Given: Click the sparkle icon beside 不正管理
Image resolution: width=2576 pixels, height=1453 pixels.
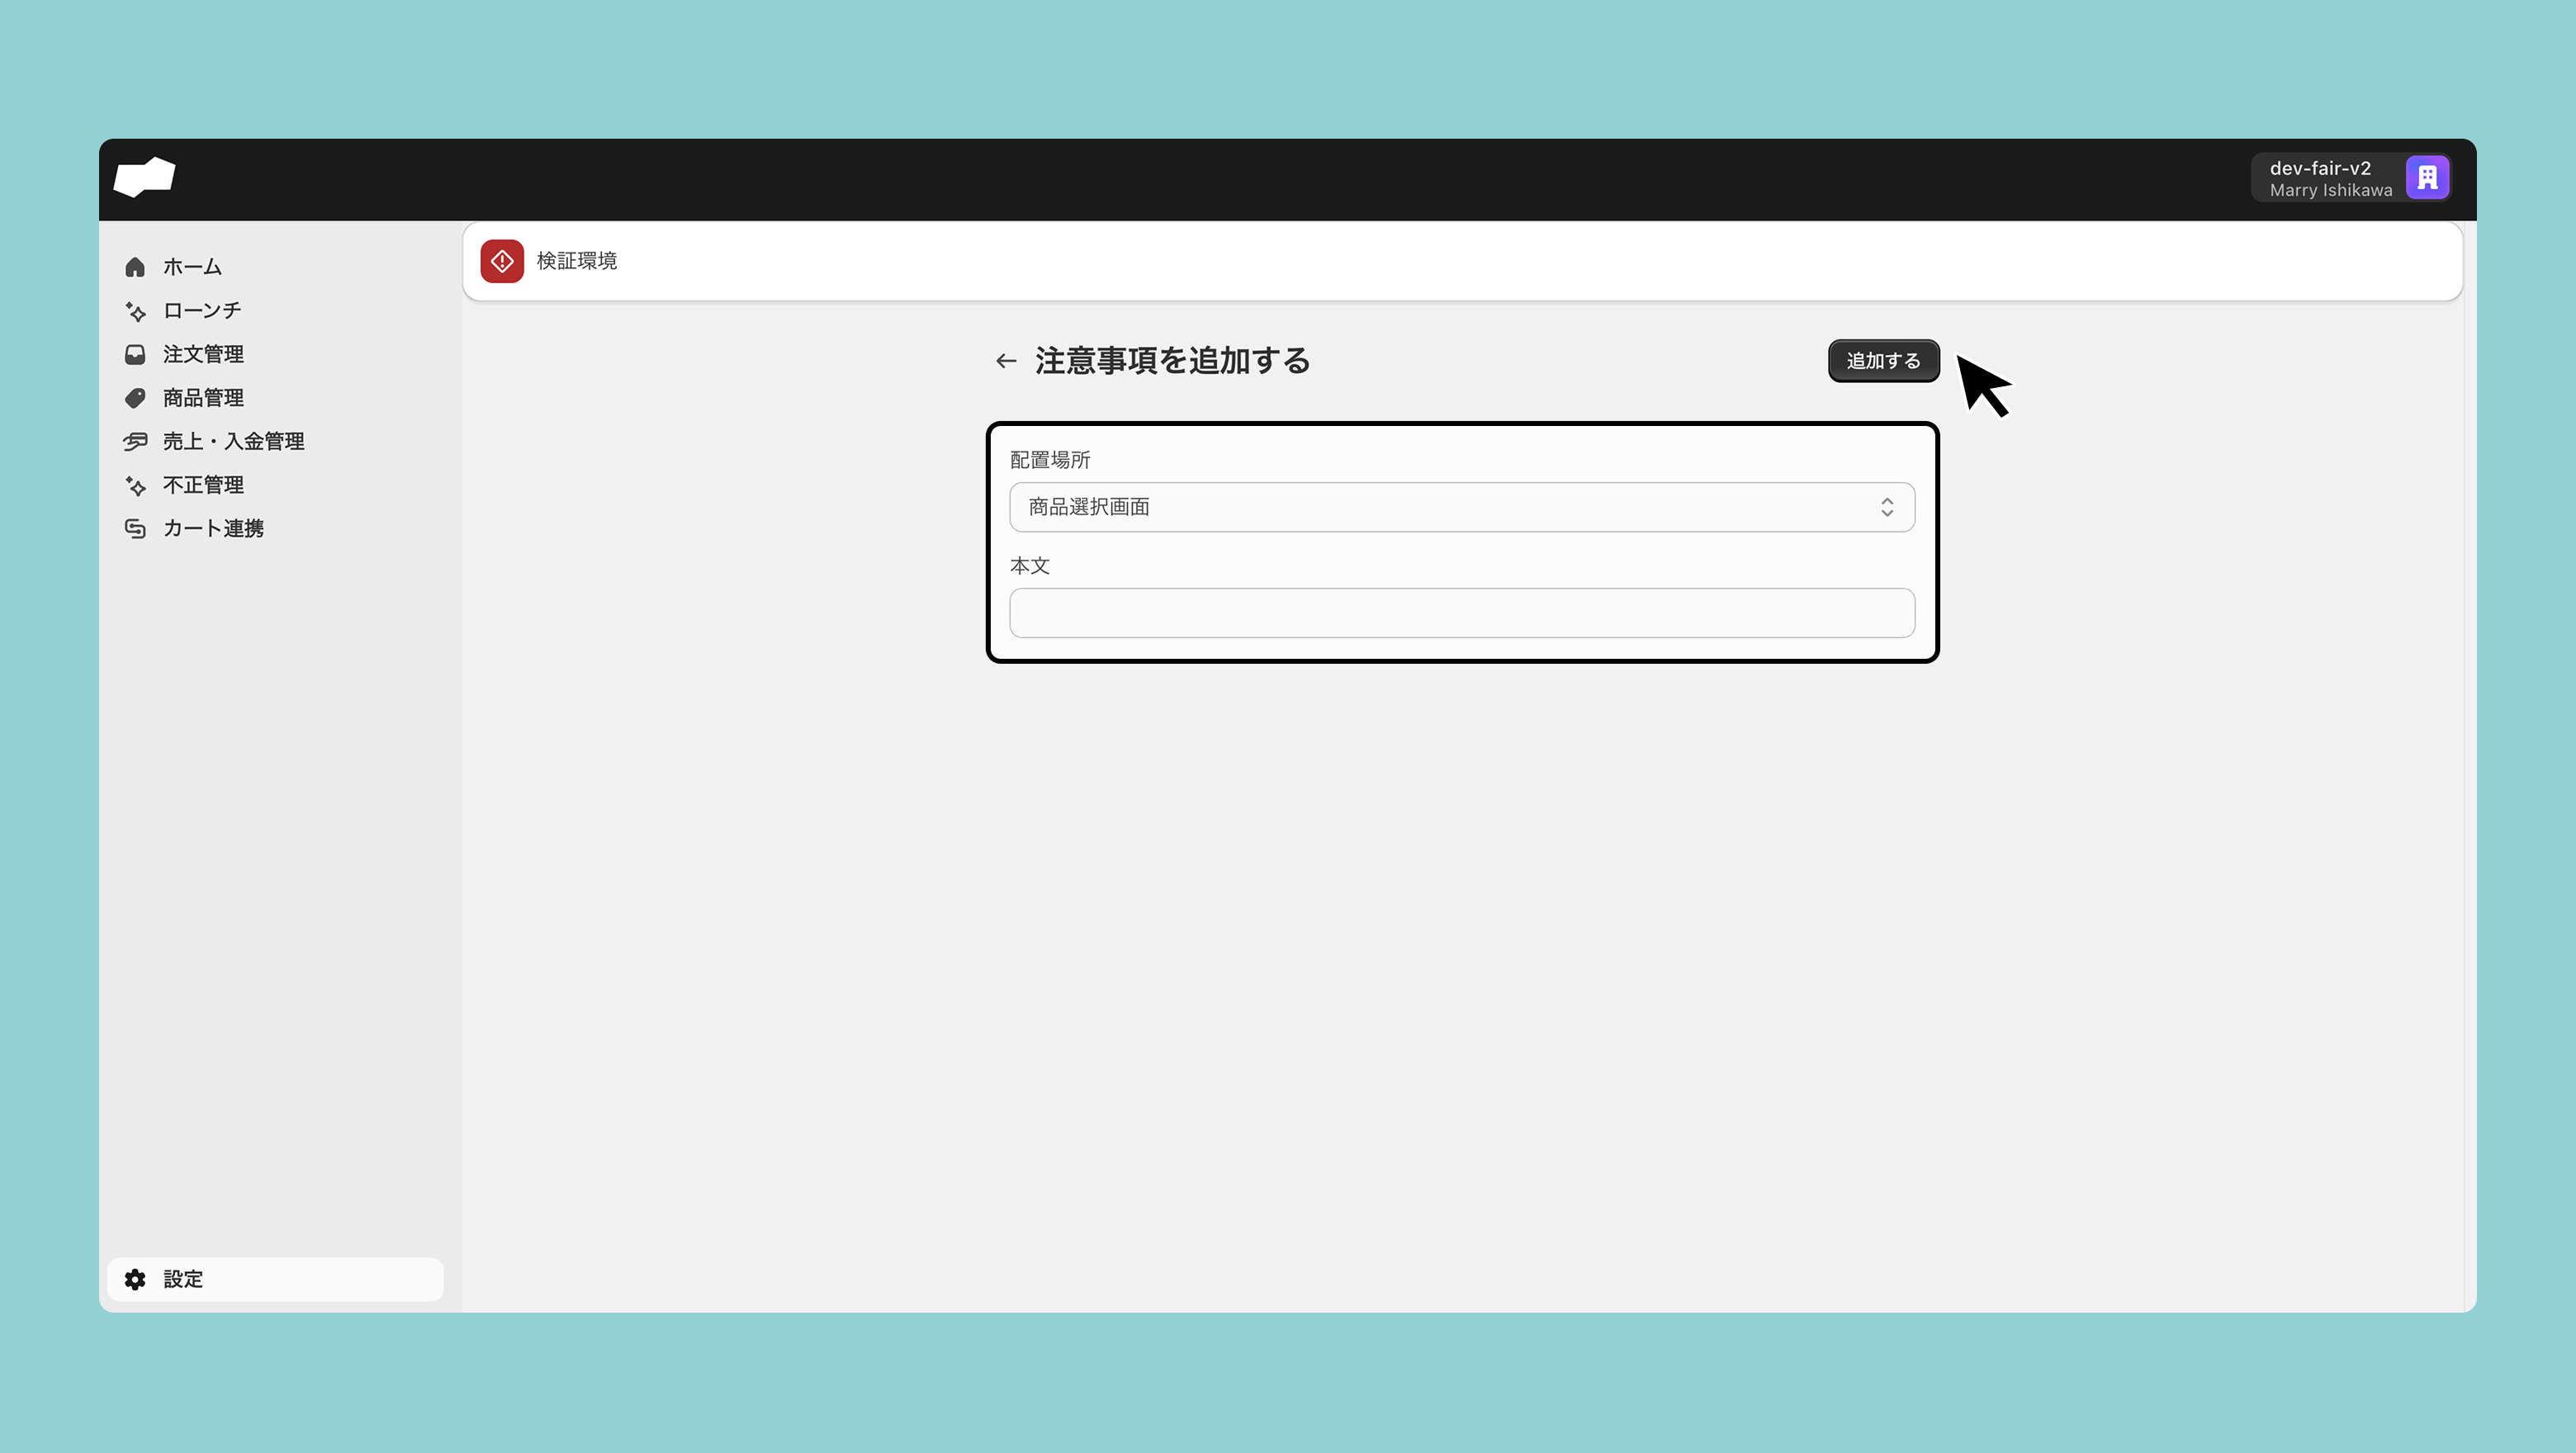Looking at the screenshot, I should [x=135, y=485].
